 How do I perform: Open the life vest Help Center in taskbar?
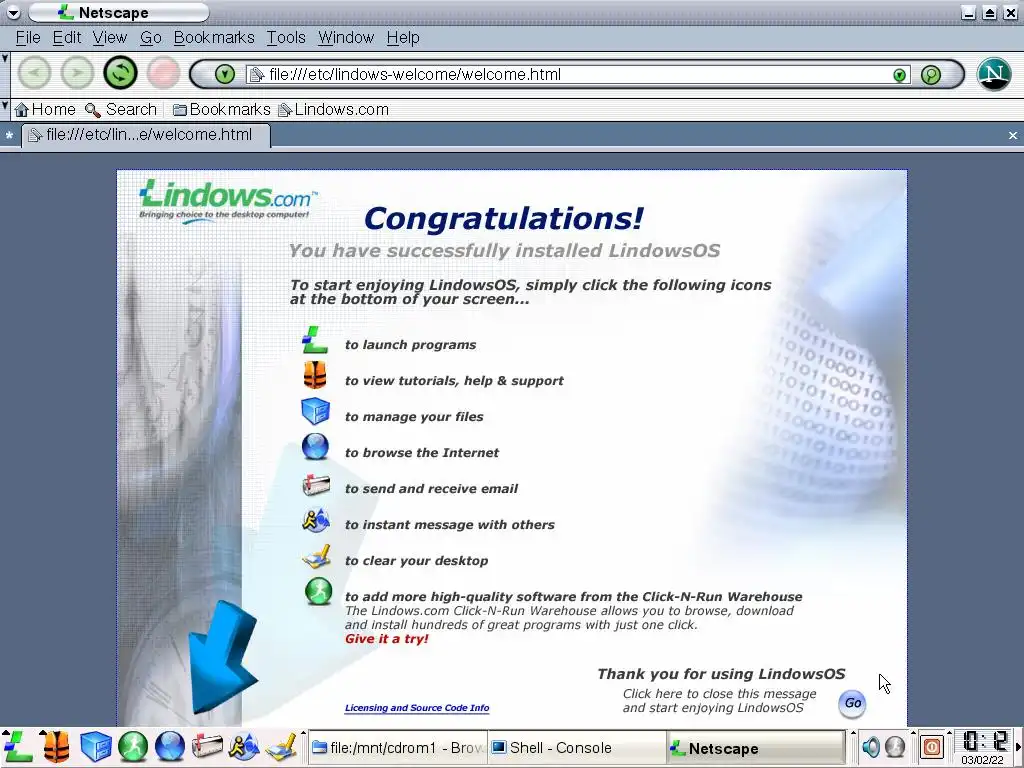click(57, 746)
